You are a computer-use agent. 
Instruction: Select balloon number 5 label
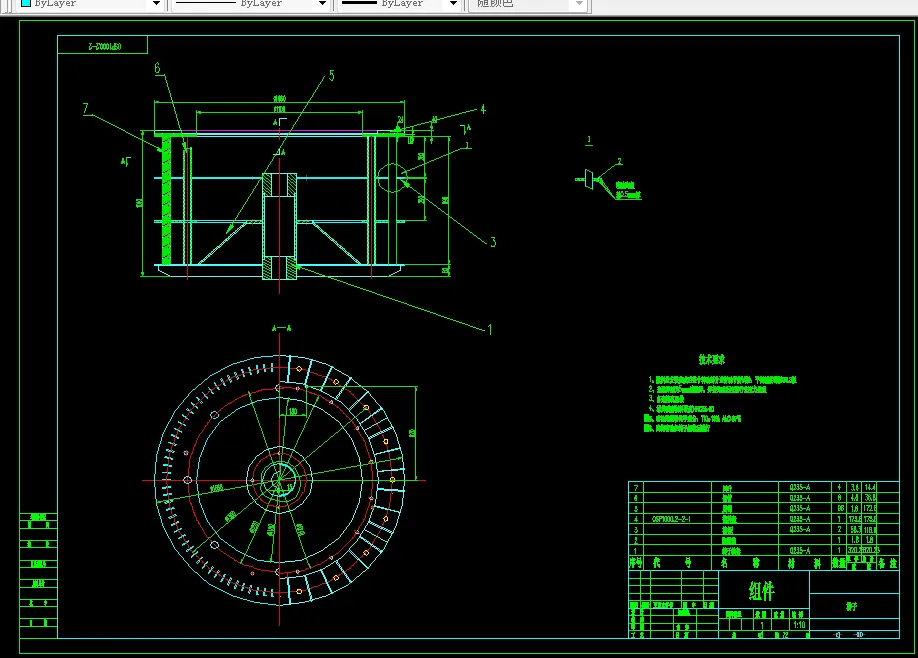331,76
